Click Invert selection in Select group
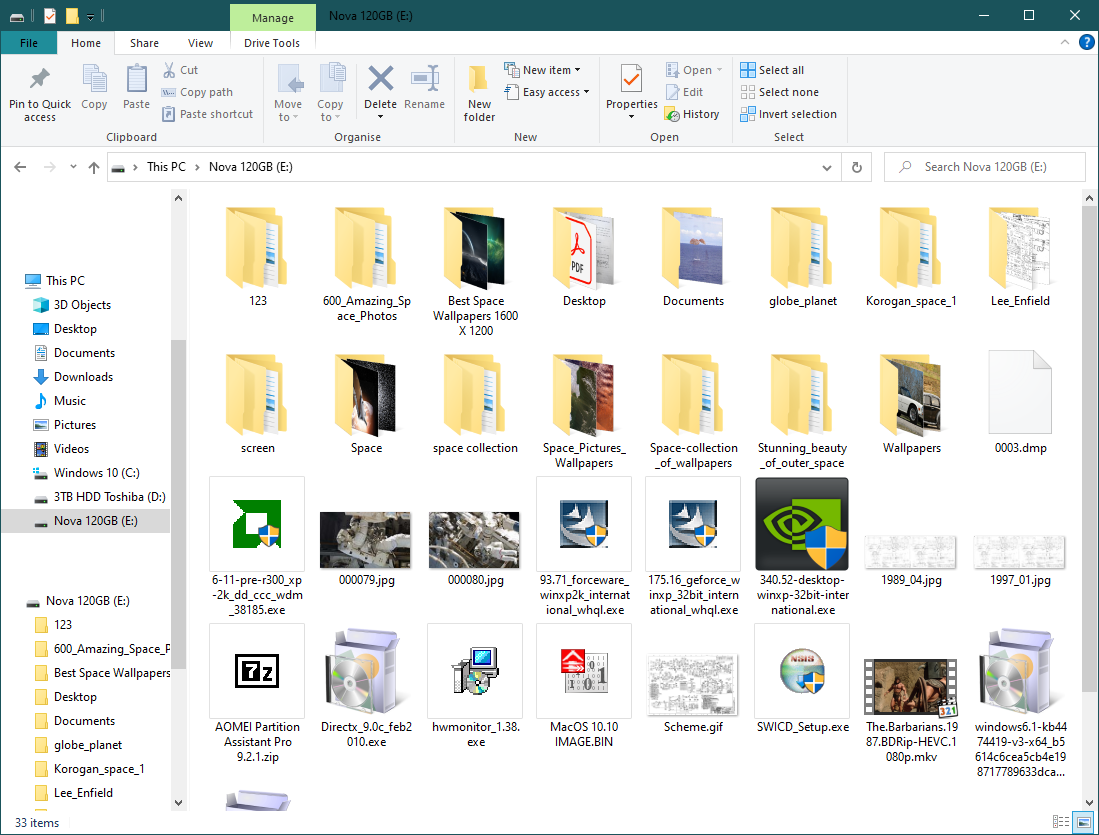The height and width of the screenshot is (835, 1099). [x=788, y=114]
